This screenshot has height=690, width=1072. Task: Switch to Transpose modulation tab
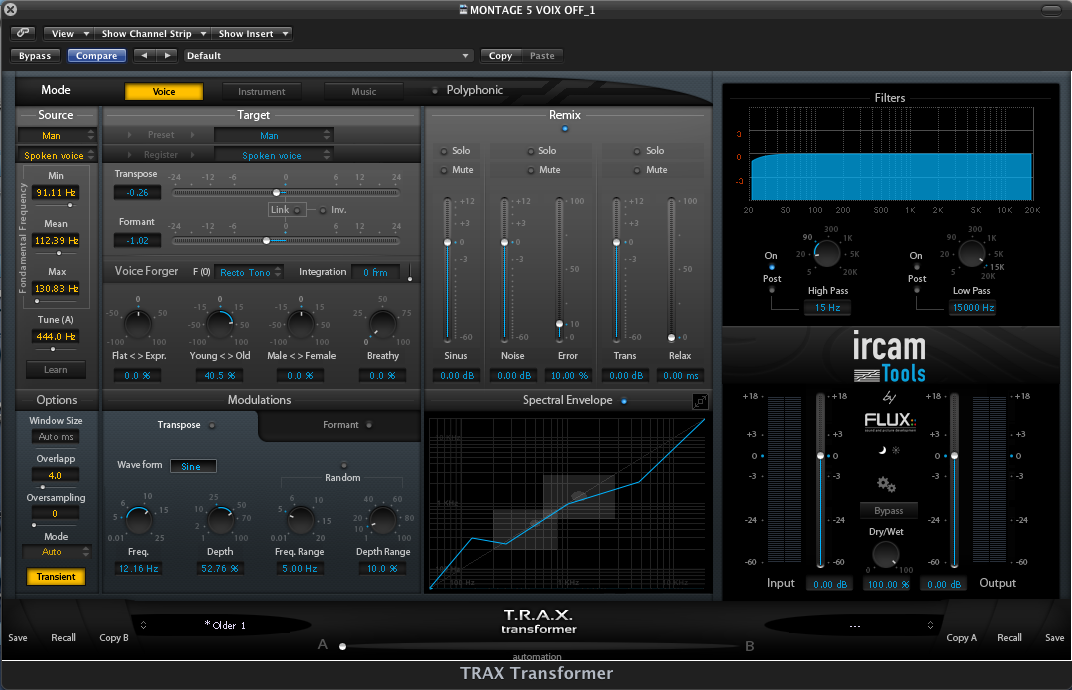coord(180,425)
